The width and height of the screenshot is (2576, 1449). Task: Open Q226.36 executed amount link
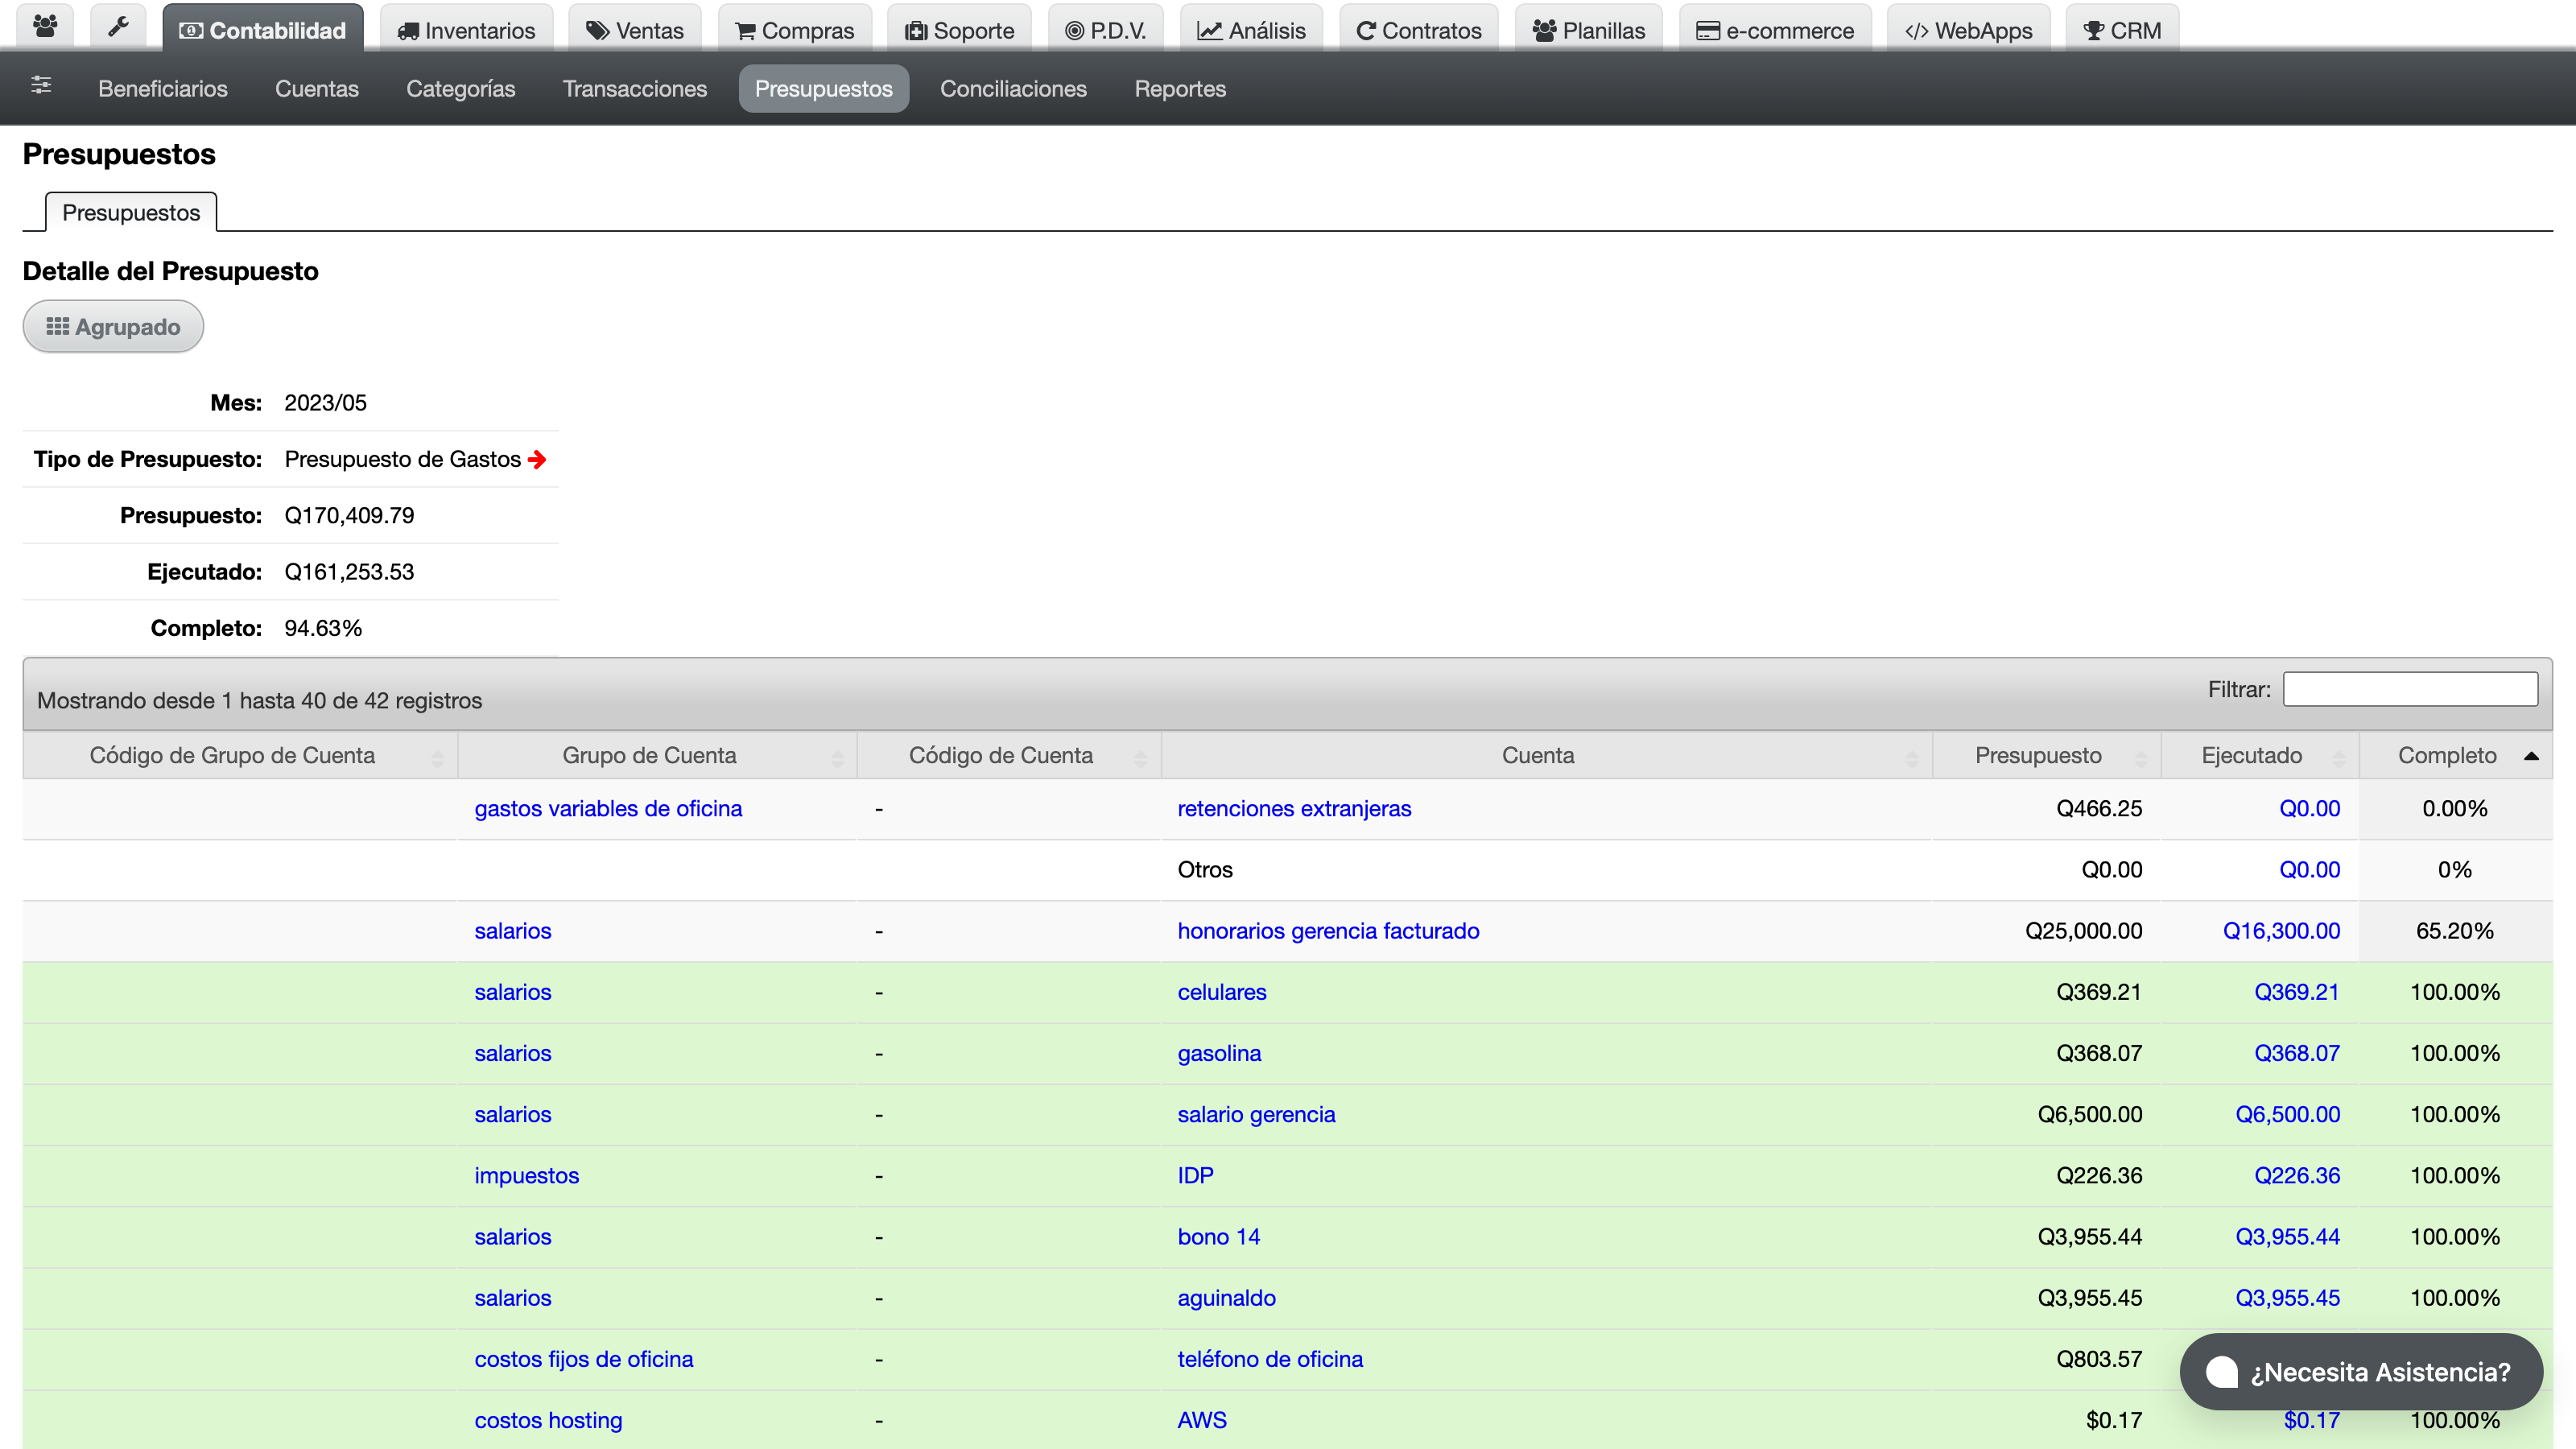(2296, 1175)
